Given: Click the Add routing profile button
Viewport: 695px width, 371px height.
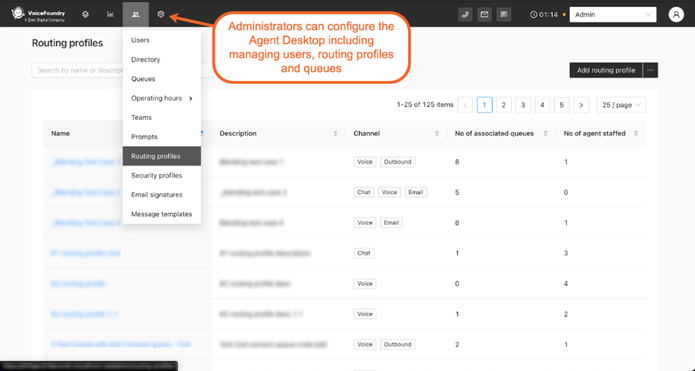Looking at the screenshot, I should 606,70.
